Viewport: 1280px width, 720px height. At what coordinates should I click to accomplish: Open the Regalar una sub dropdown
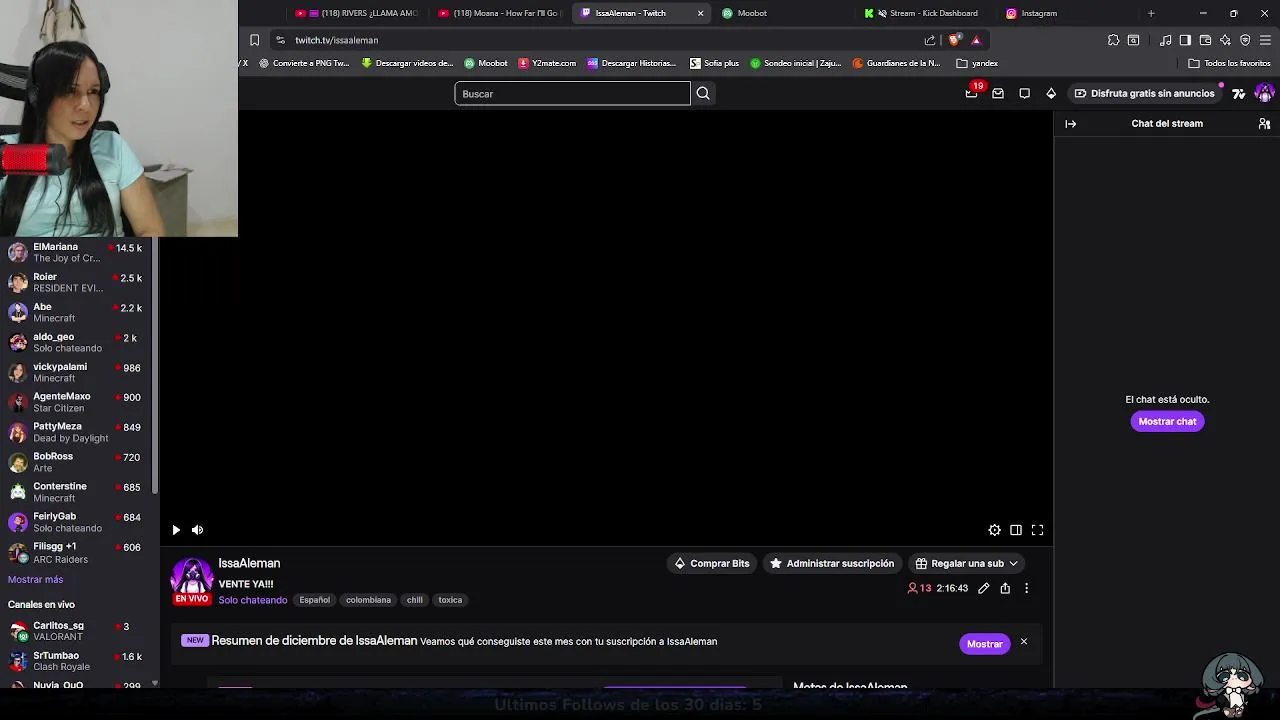click(x=966, y=563)
